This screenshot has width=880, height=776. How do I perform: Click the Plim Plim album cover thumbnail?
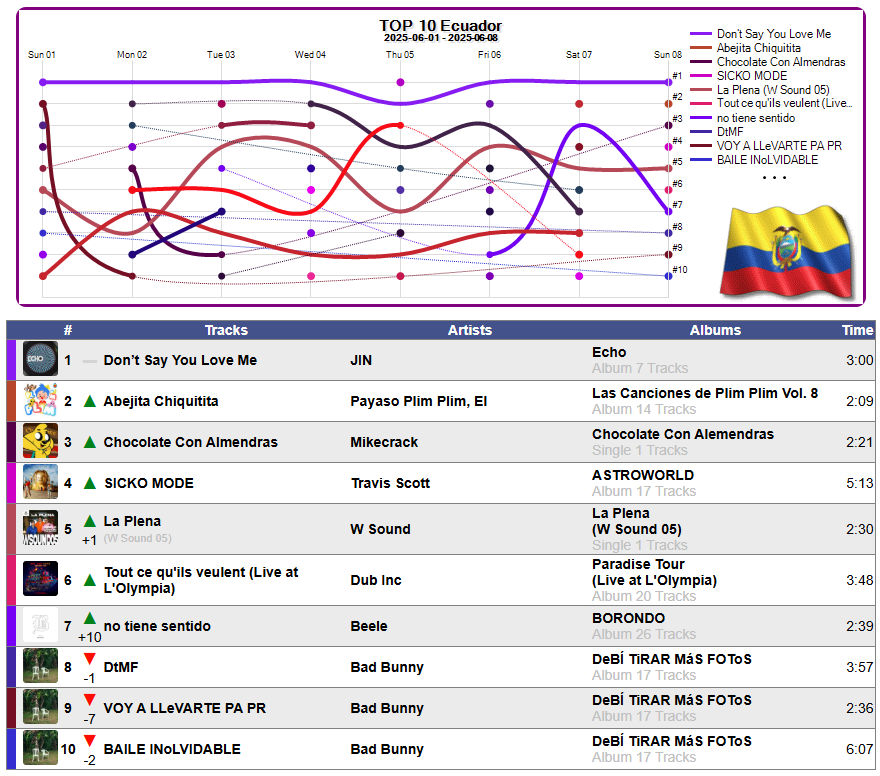point(40,400)
